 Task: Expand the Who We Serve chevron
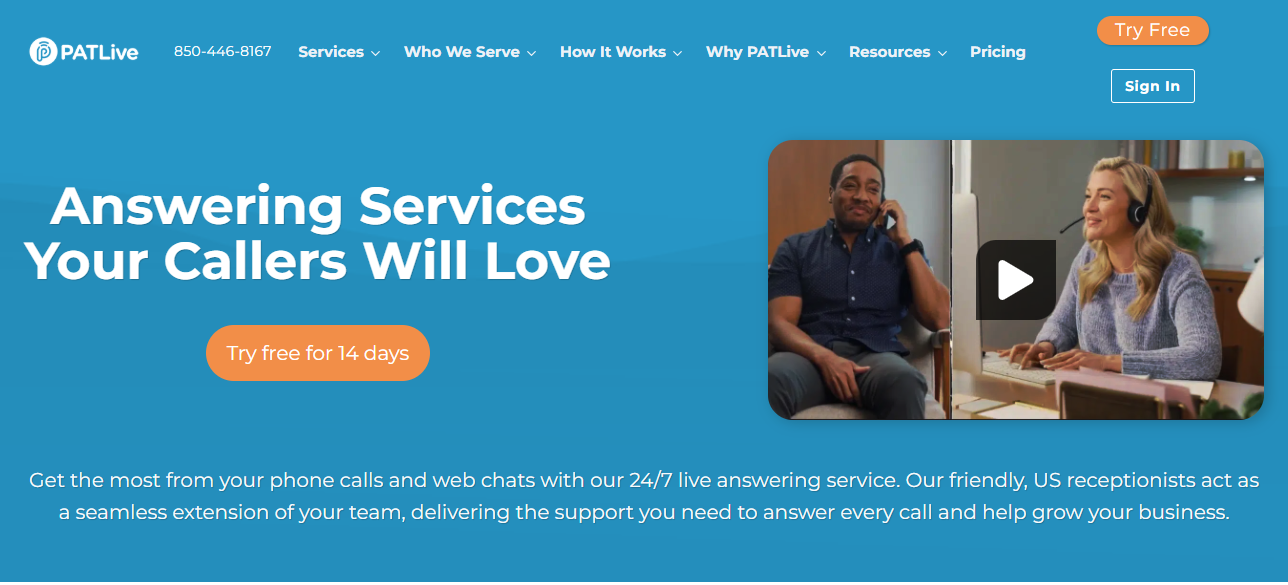click(531, 53)
